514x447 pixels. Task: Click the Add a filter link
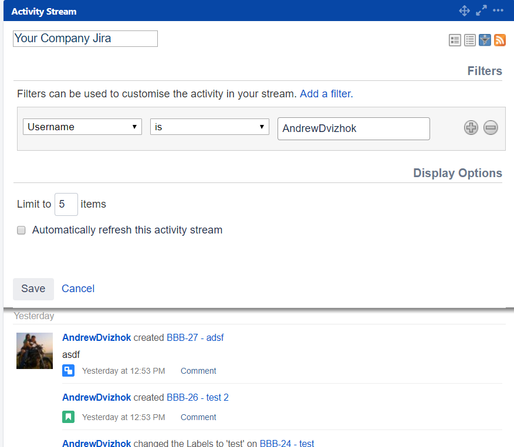tap(326, 94)
